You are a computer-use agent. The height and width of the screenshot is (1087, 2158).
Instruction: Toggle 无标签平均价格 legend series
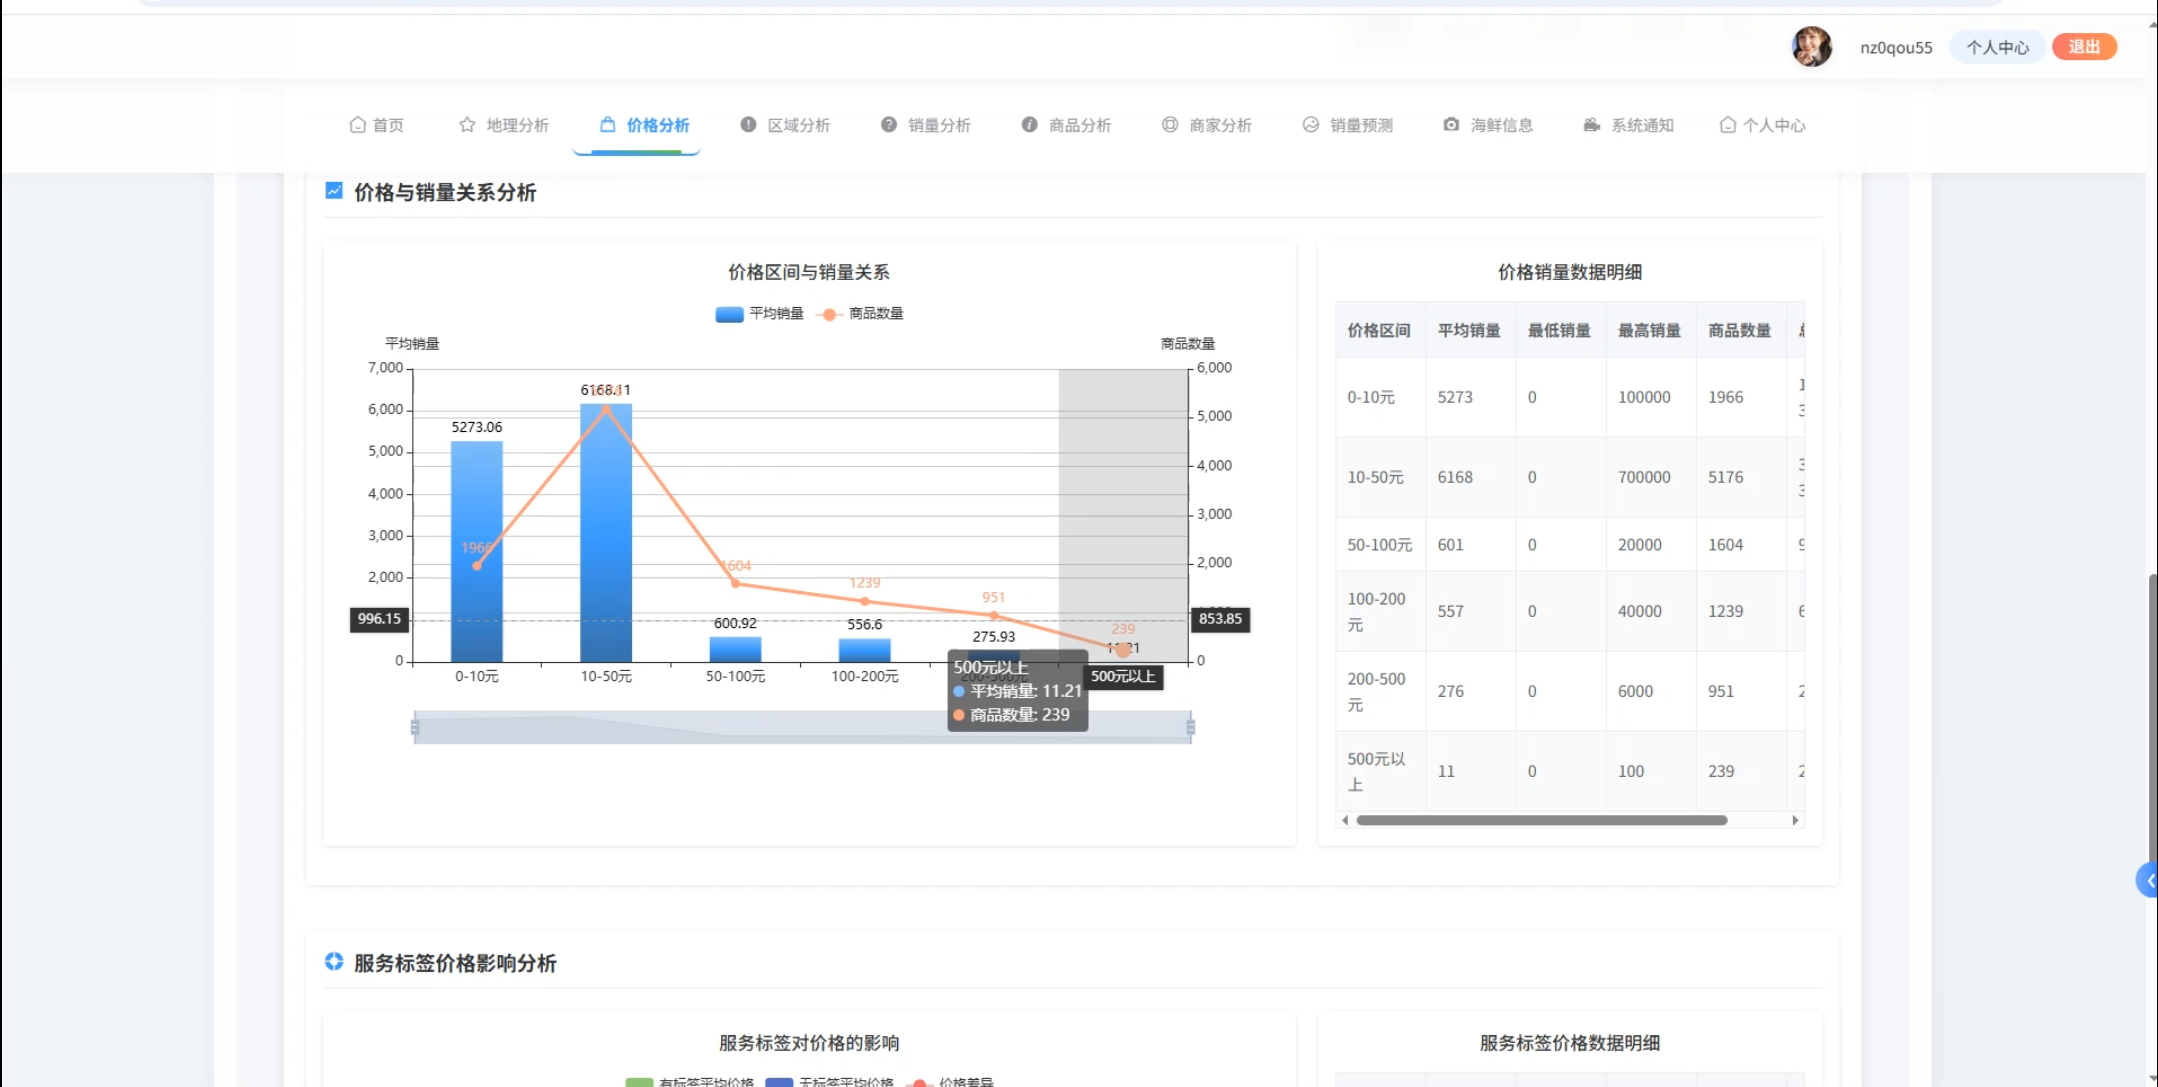coord(830,1082)
